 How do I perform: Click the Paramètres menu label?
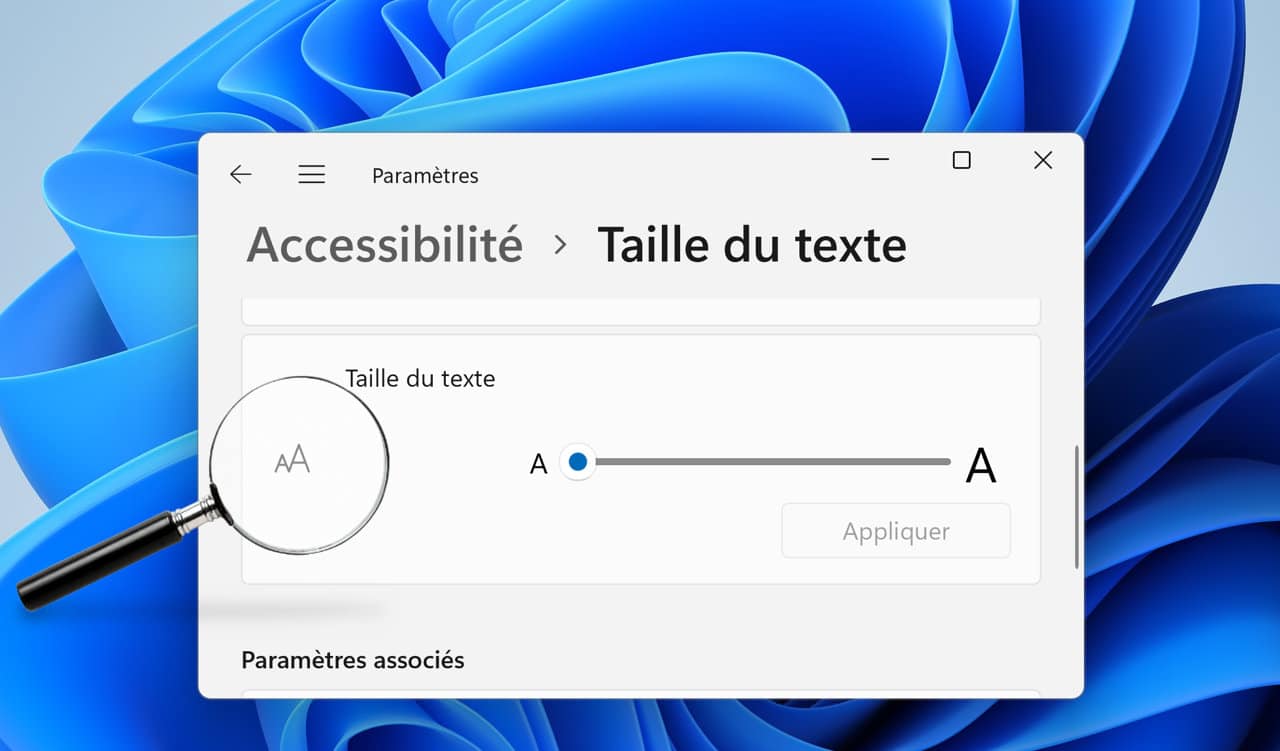point(424,175)
